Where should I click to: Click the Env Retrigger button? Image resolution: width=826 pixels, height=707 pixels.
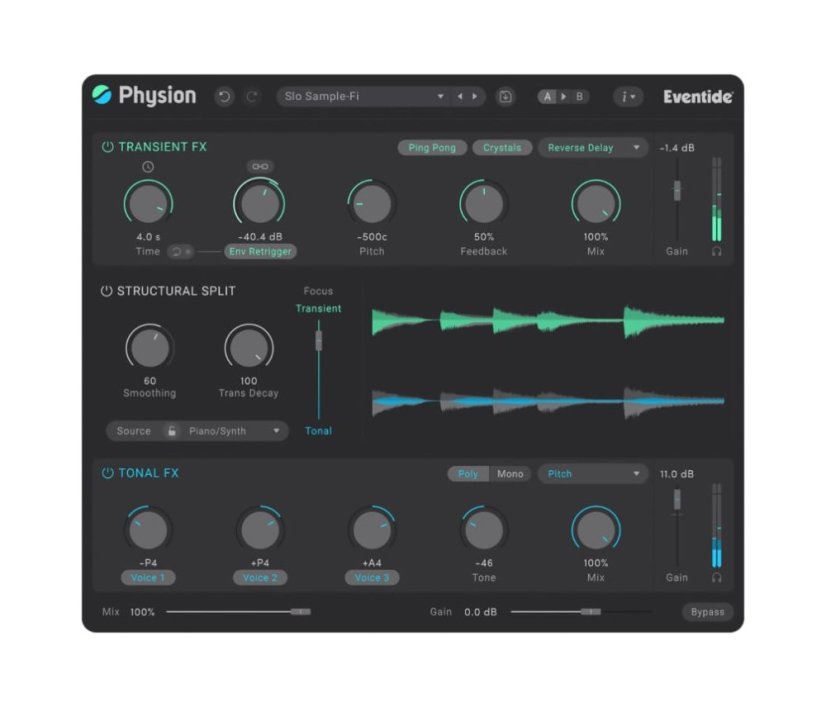(x=260, y=251)
